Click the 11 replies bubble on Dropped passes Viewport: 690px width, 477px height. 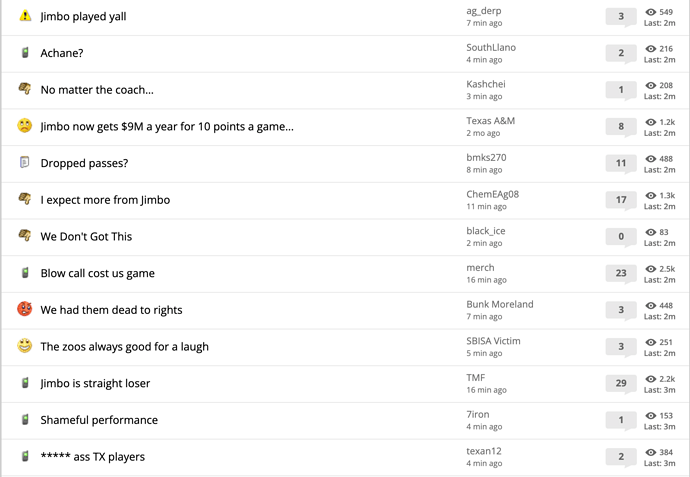(621, 163)
